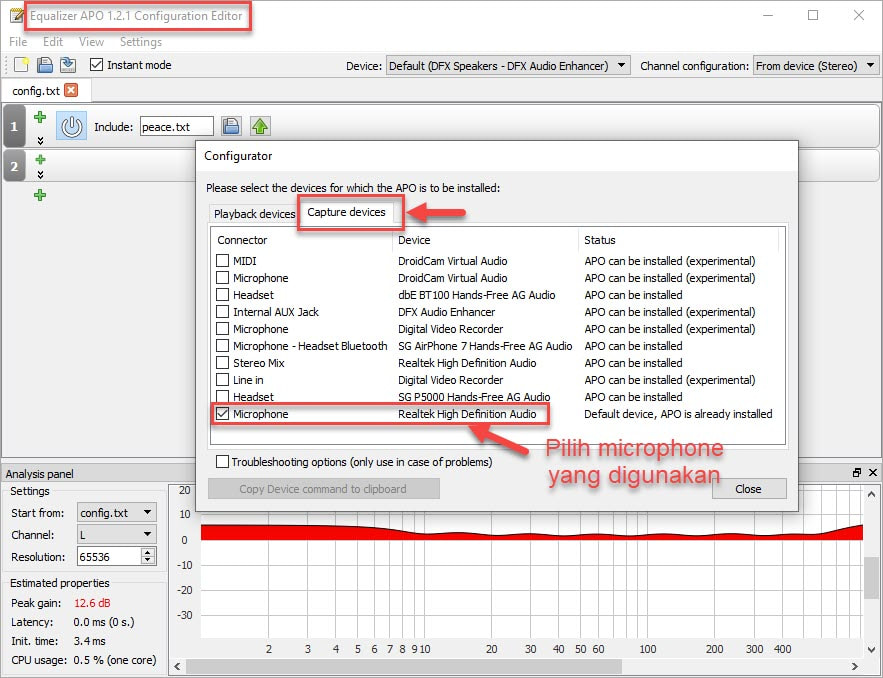Click the Include file name input field

click(x=177, y=126)
